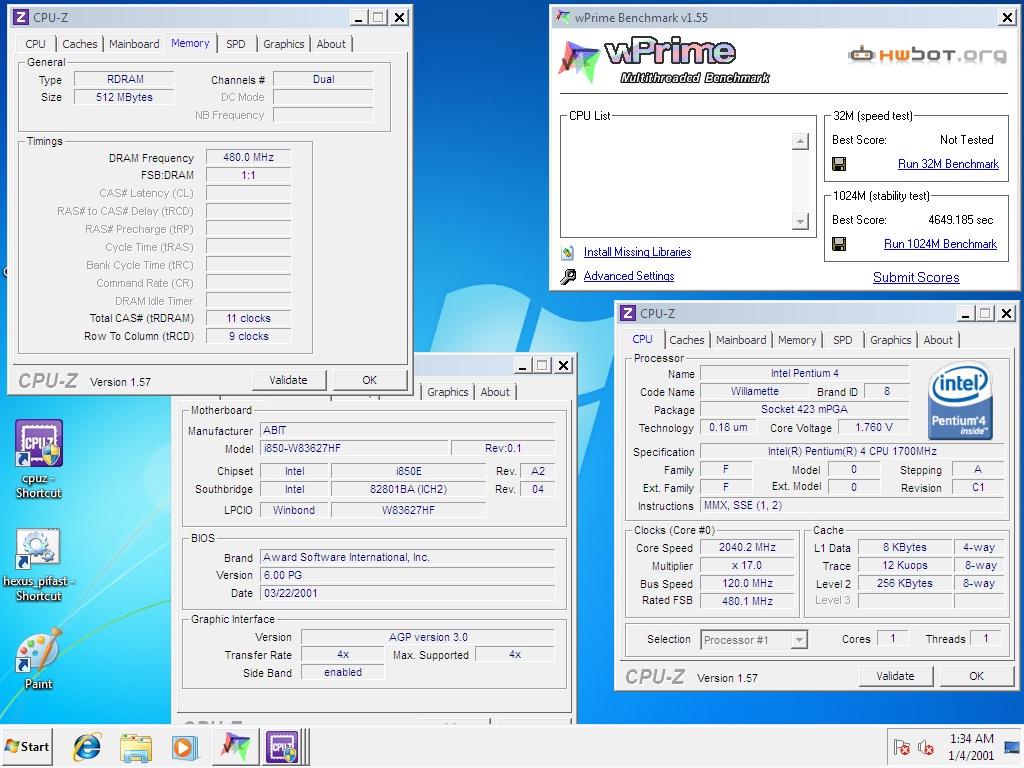Click the Advanced Settings wrench icon
The image size is (1024, 768).
pyautogui.click(x=568, y=276)
